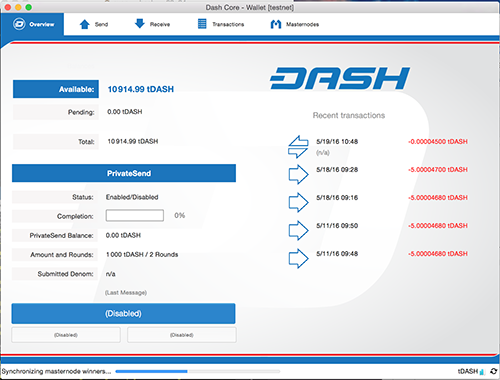
Task: Open the 5/11/16 09:50 transaction arrow icon
Action: coord(298,230)
